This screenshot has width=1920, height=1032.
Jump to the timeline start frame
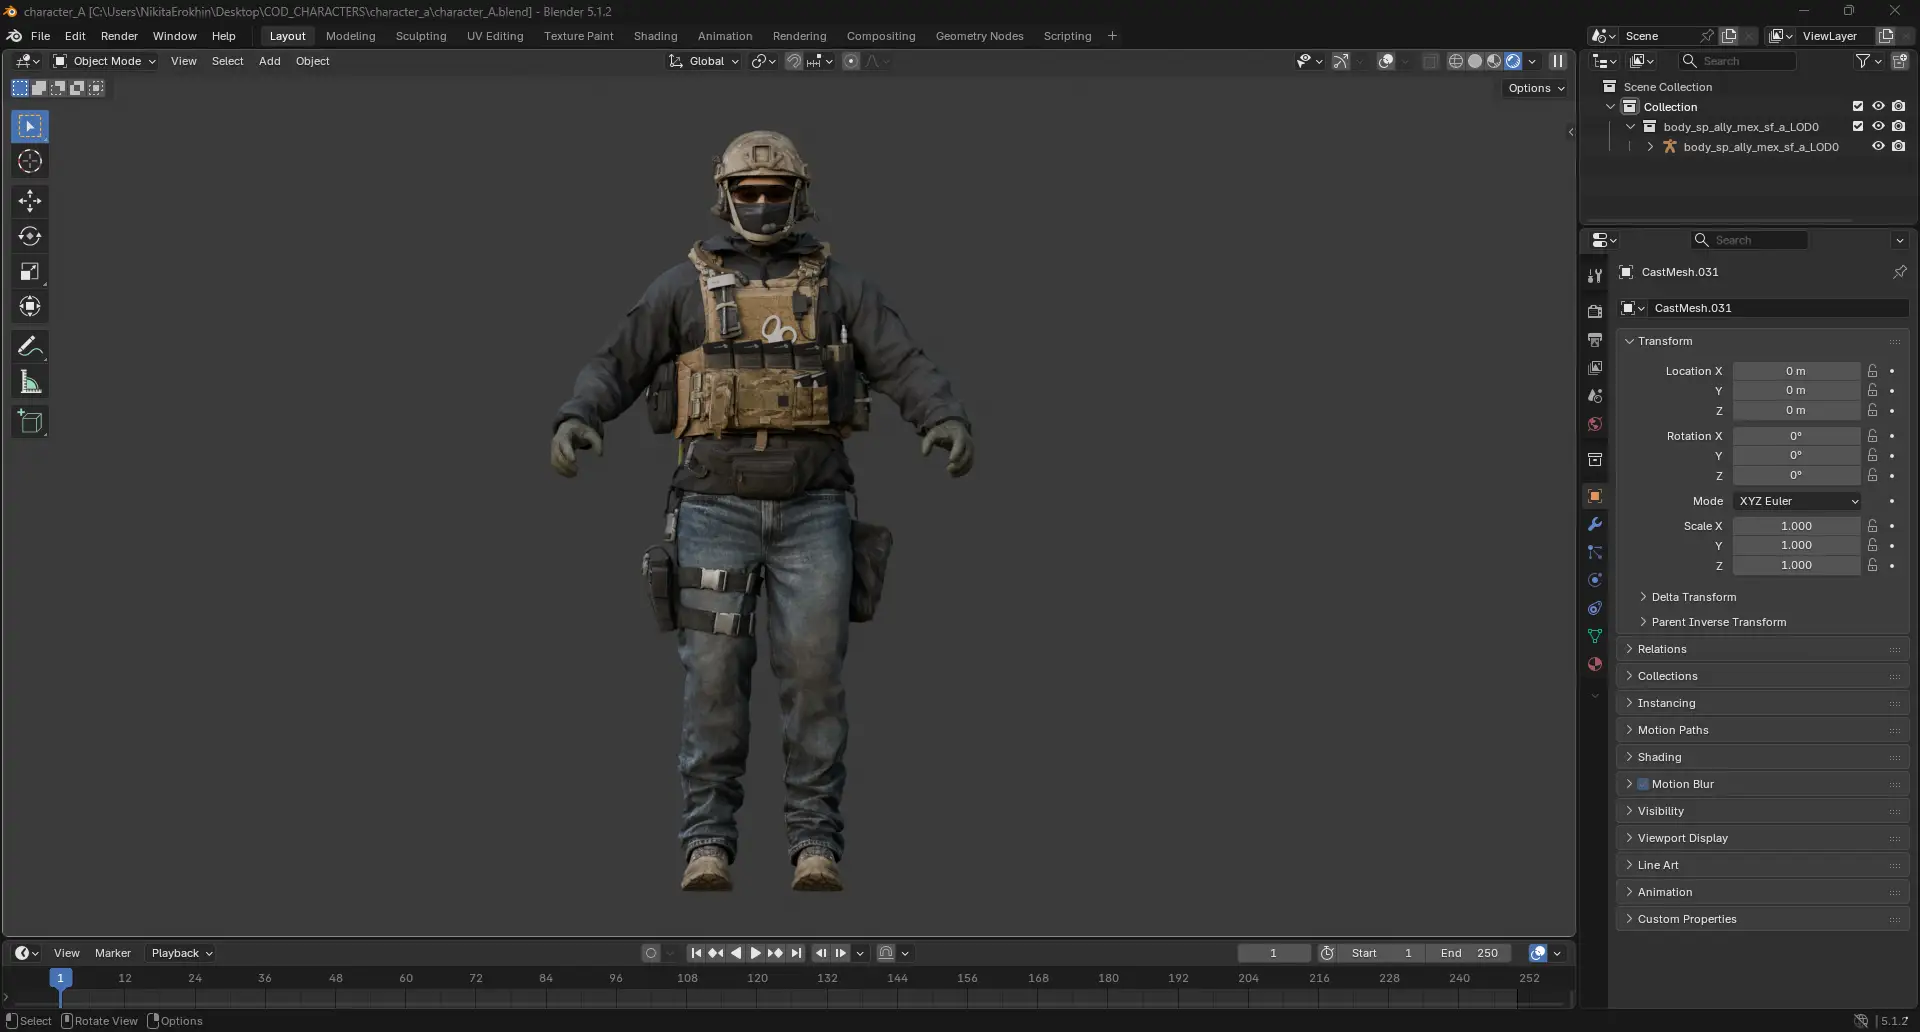coord(696,953)
